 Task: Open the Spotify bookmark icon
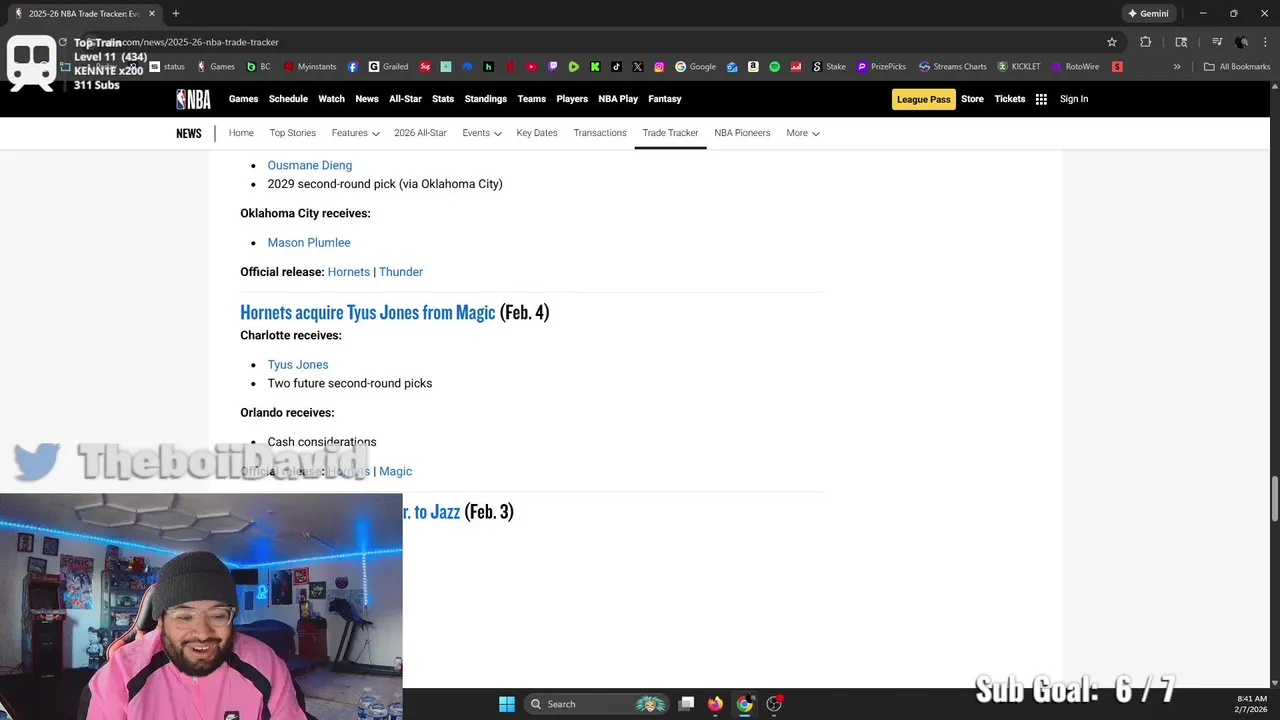pos(774,67)
